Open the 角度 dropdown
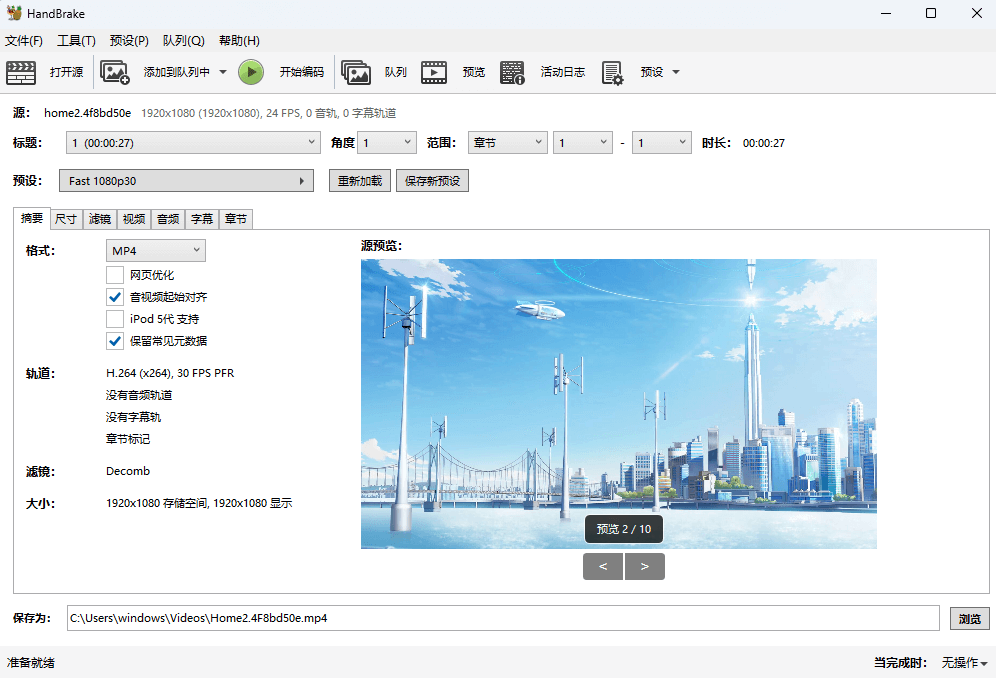 [x=387, y=142]
